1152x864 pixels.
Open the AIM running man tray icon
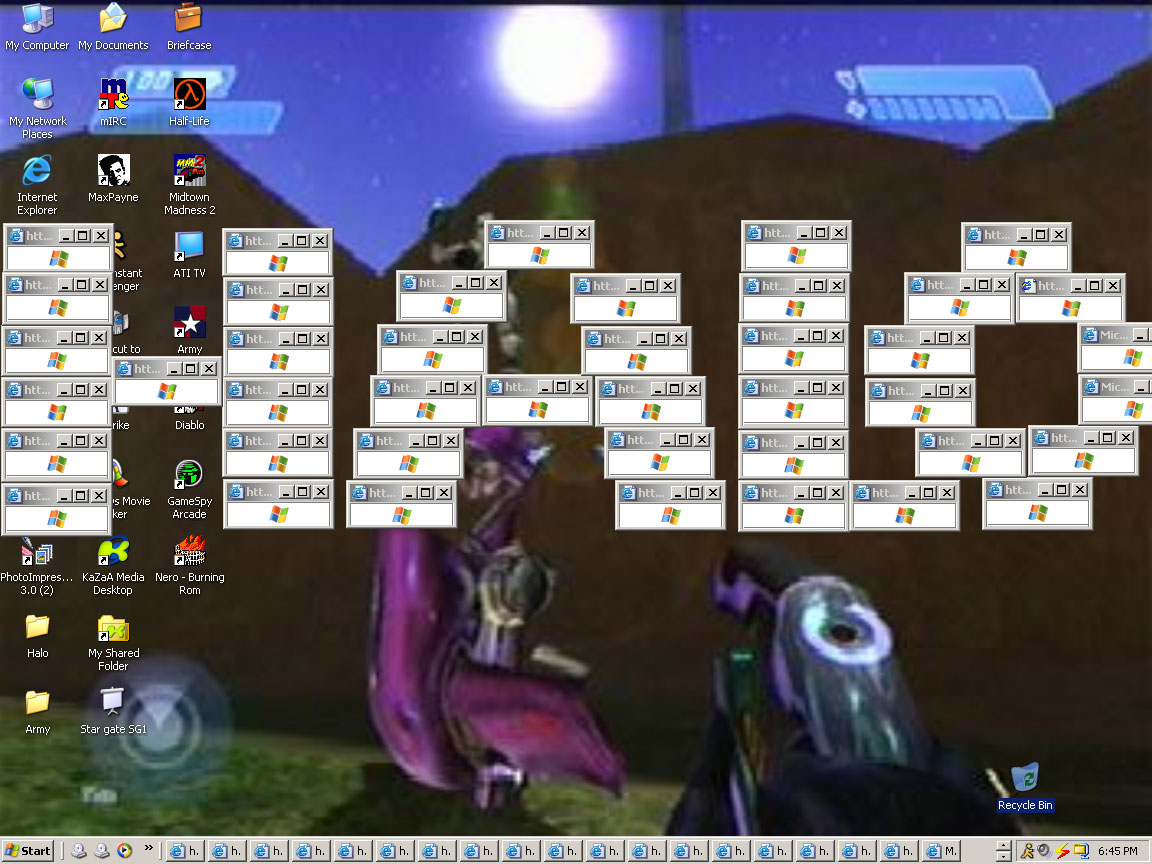coord(1027,851)
